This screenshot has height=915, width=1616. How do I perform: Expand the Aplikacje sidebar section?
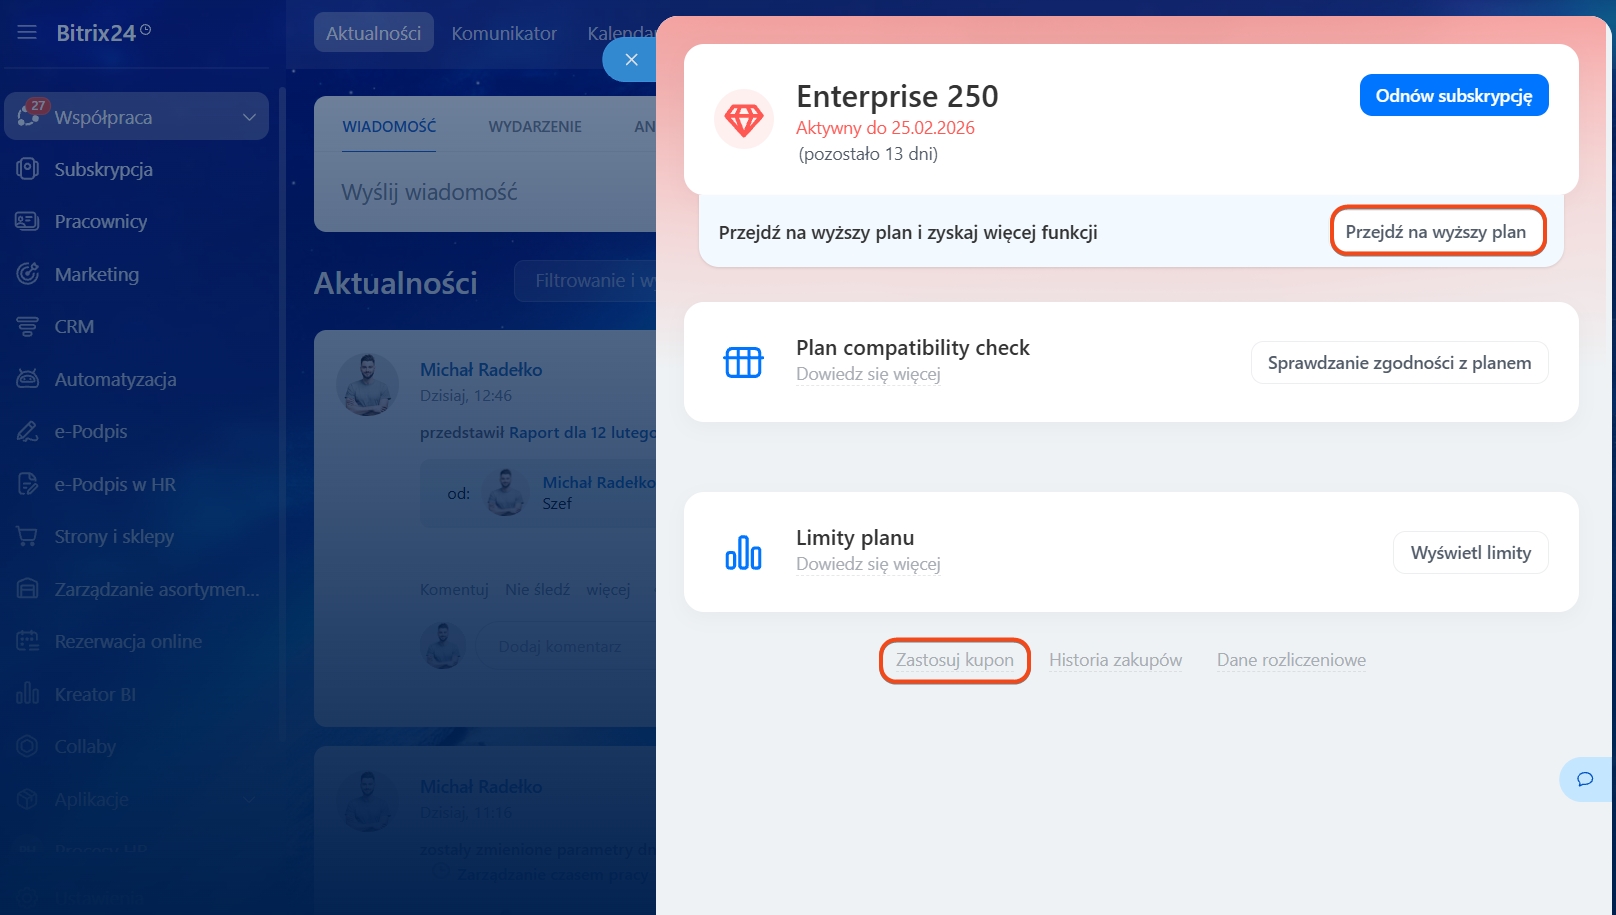click(249, 799)
